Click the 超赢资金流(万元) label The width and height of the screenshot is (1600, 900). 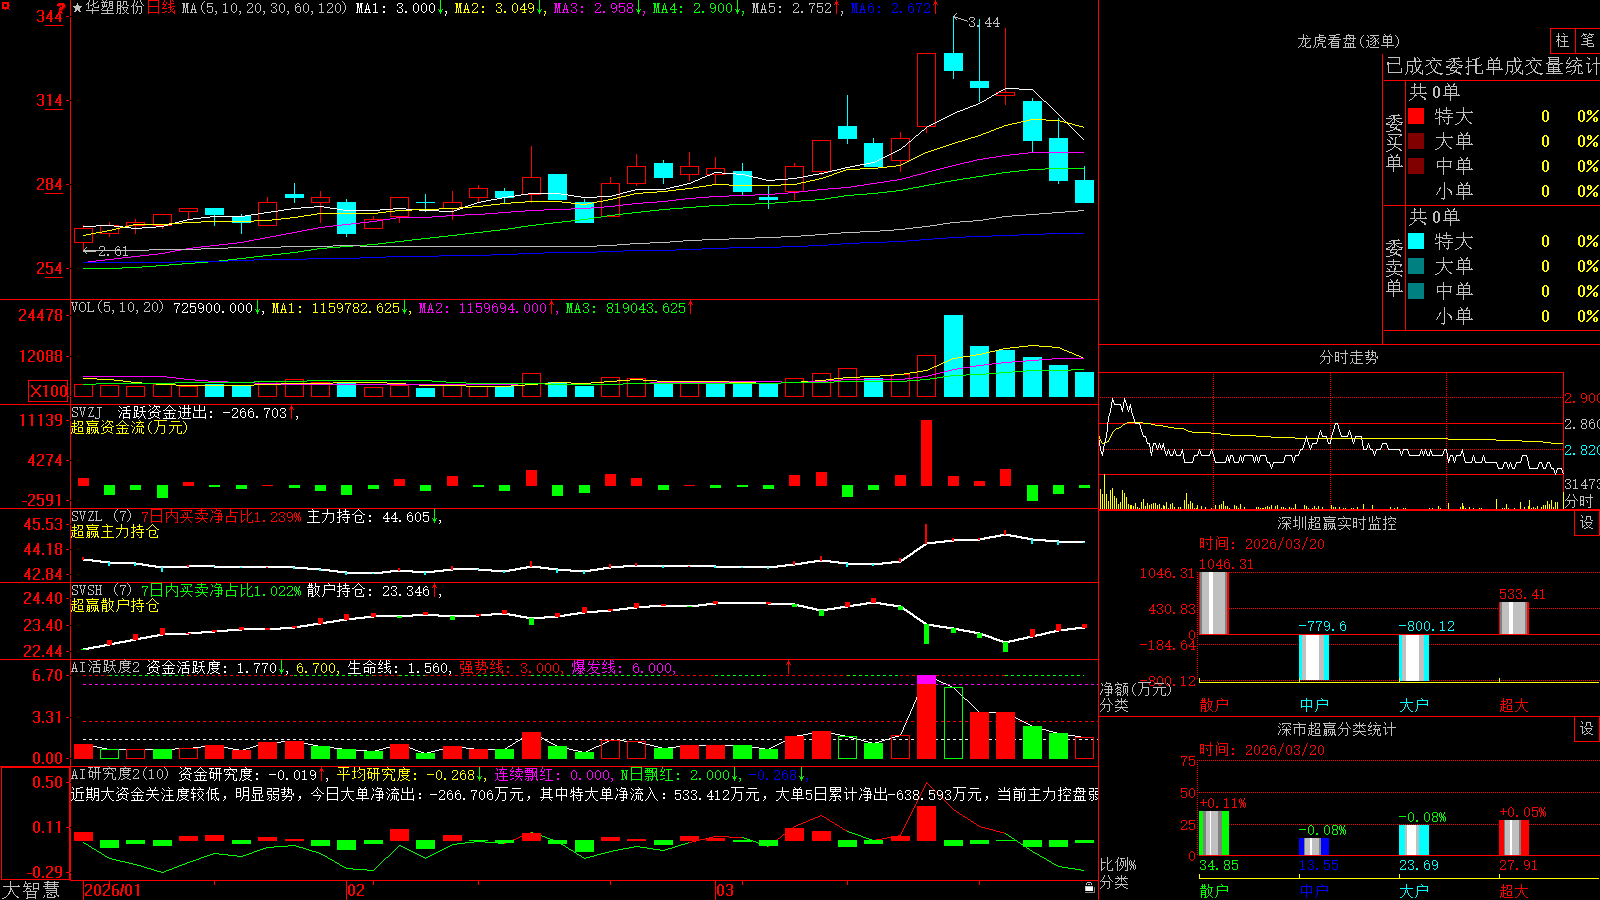click(129, 427)
